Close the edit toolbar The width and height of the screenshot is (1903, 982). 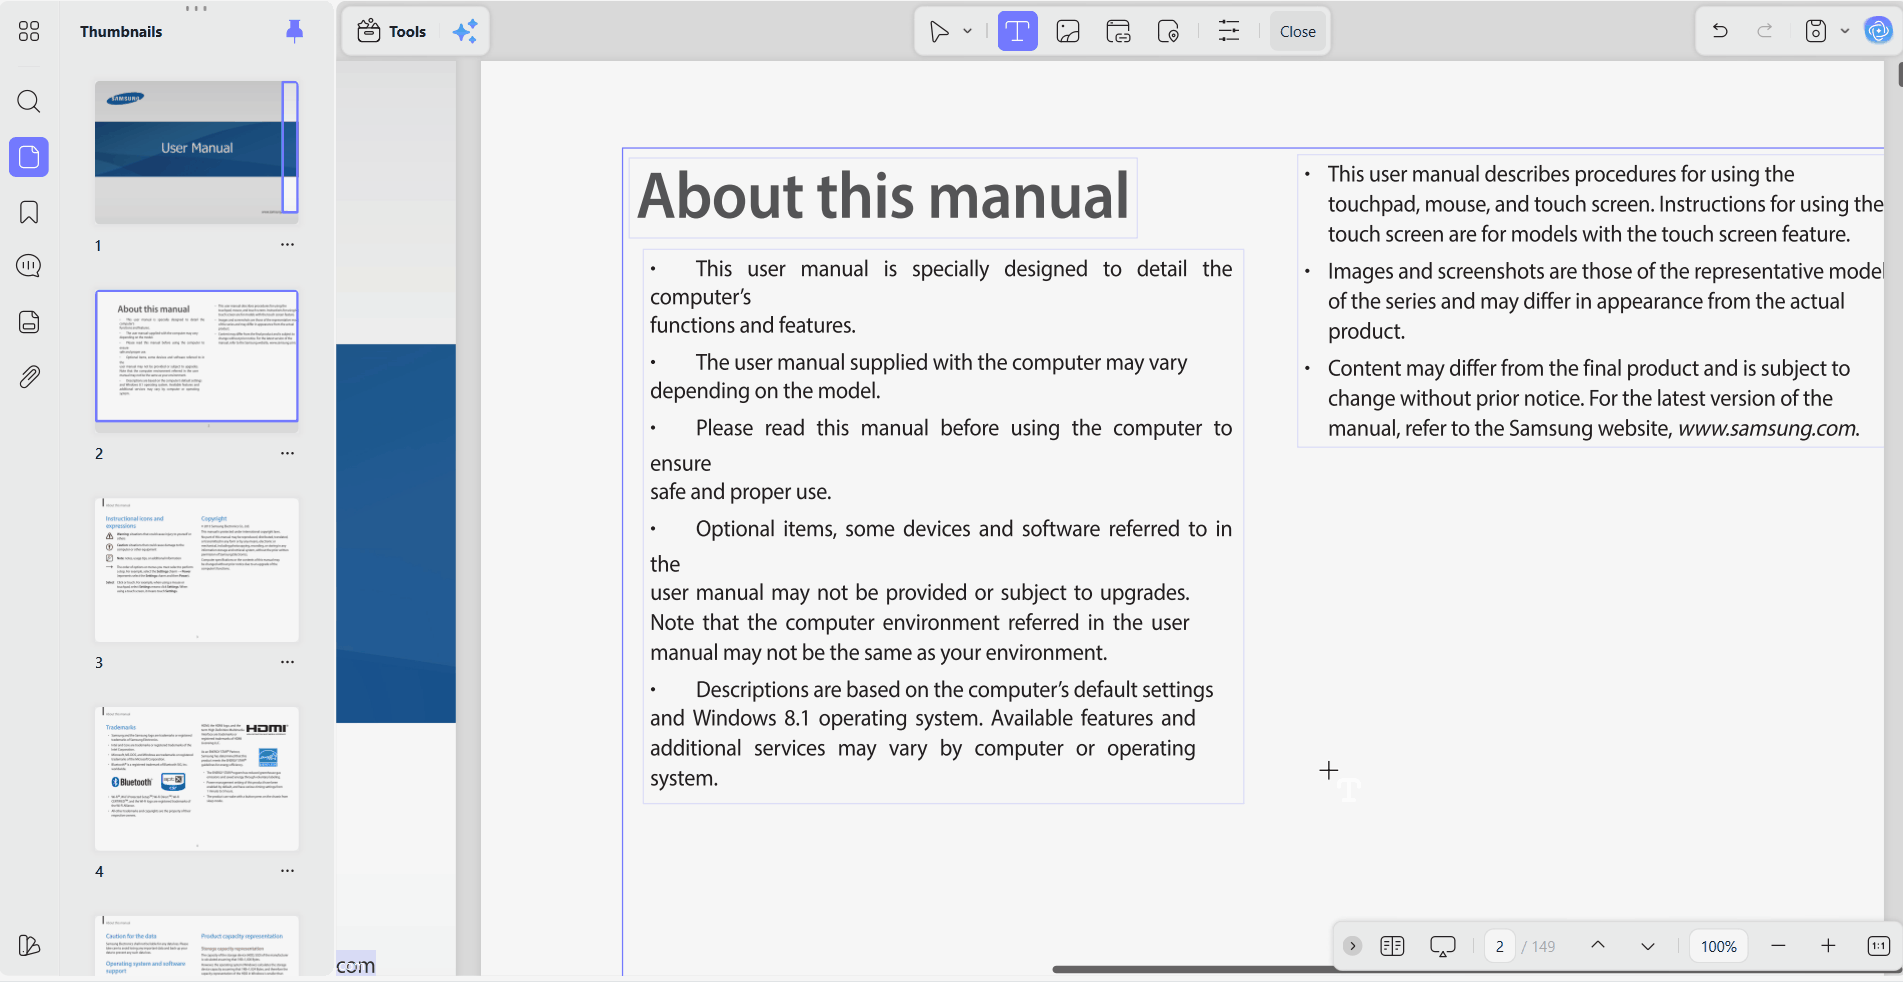1297,31
